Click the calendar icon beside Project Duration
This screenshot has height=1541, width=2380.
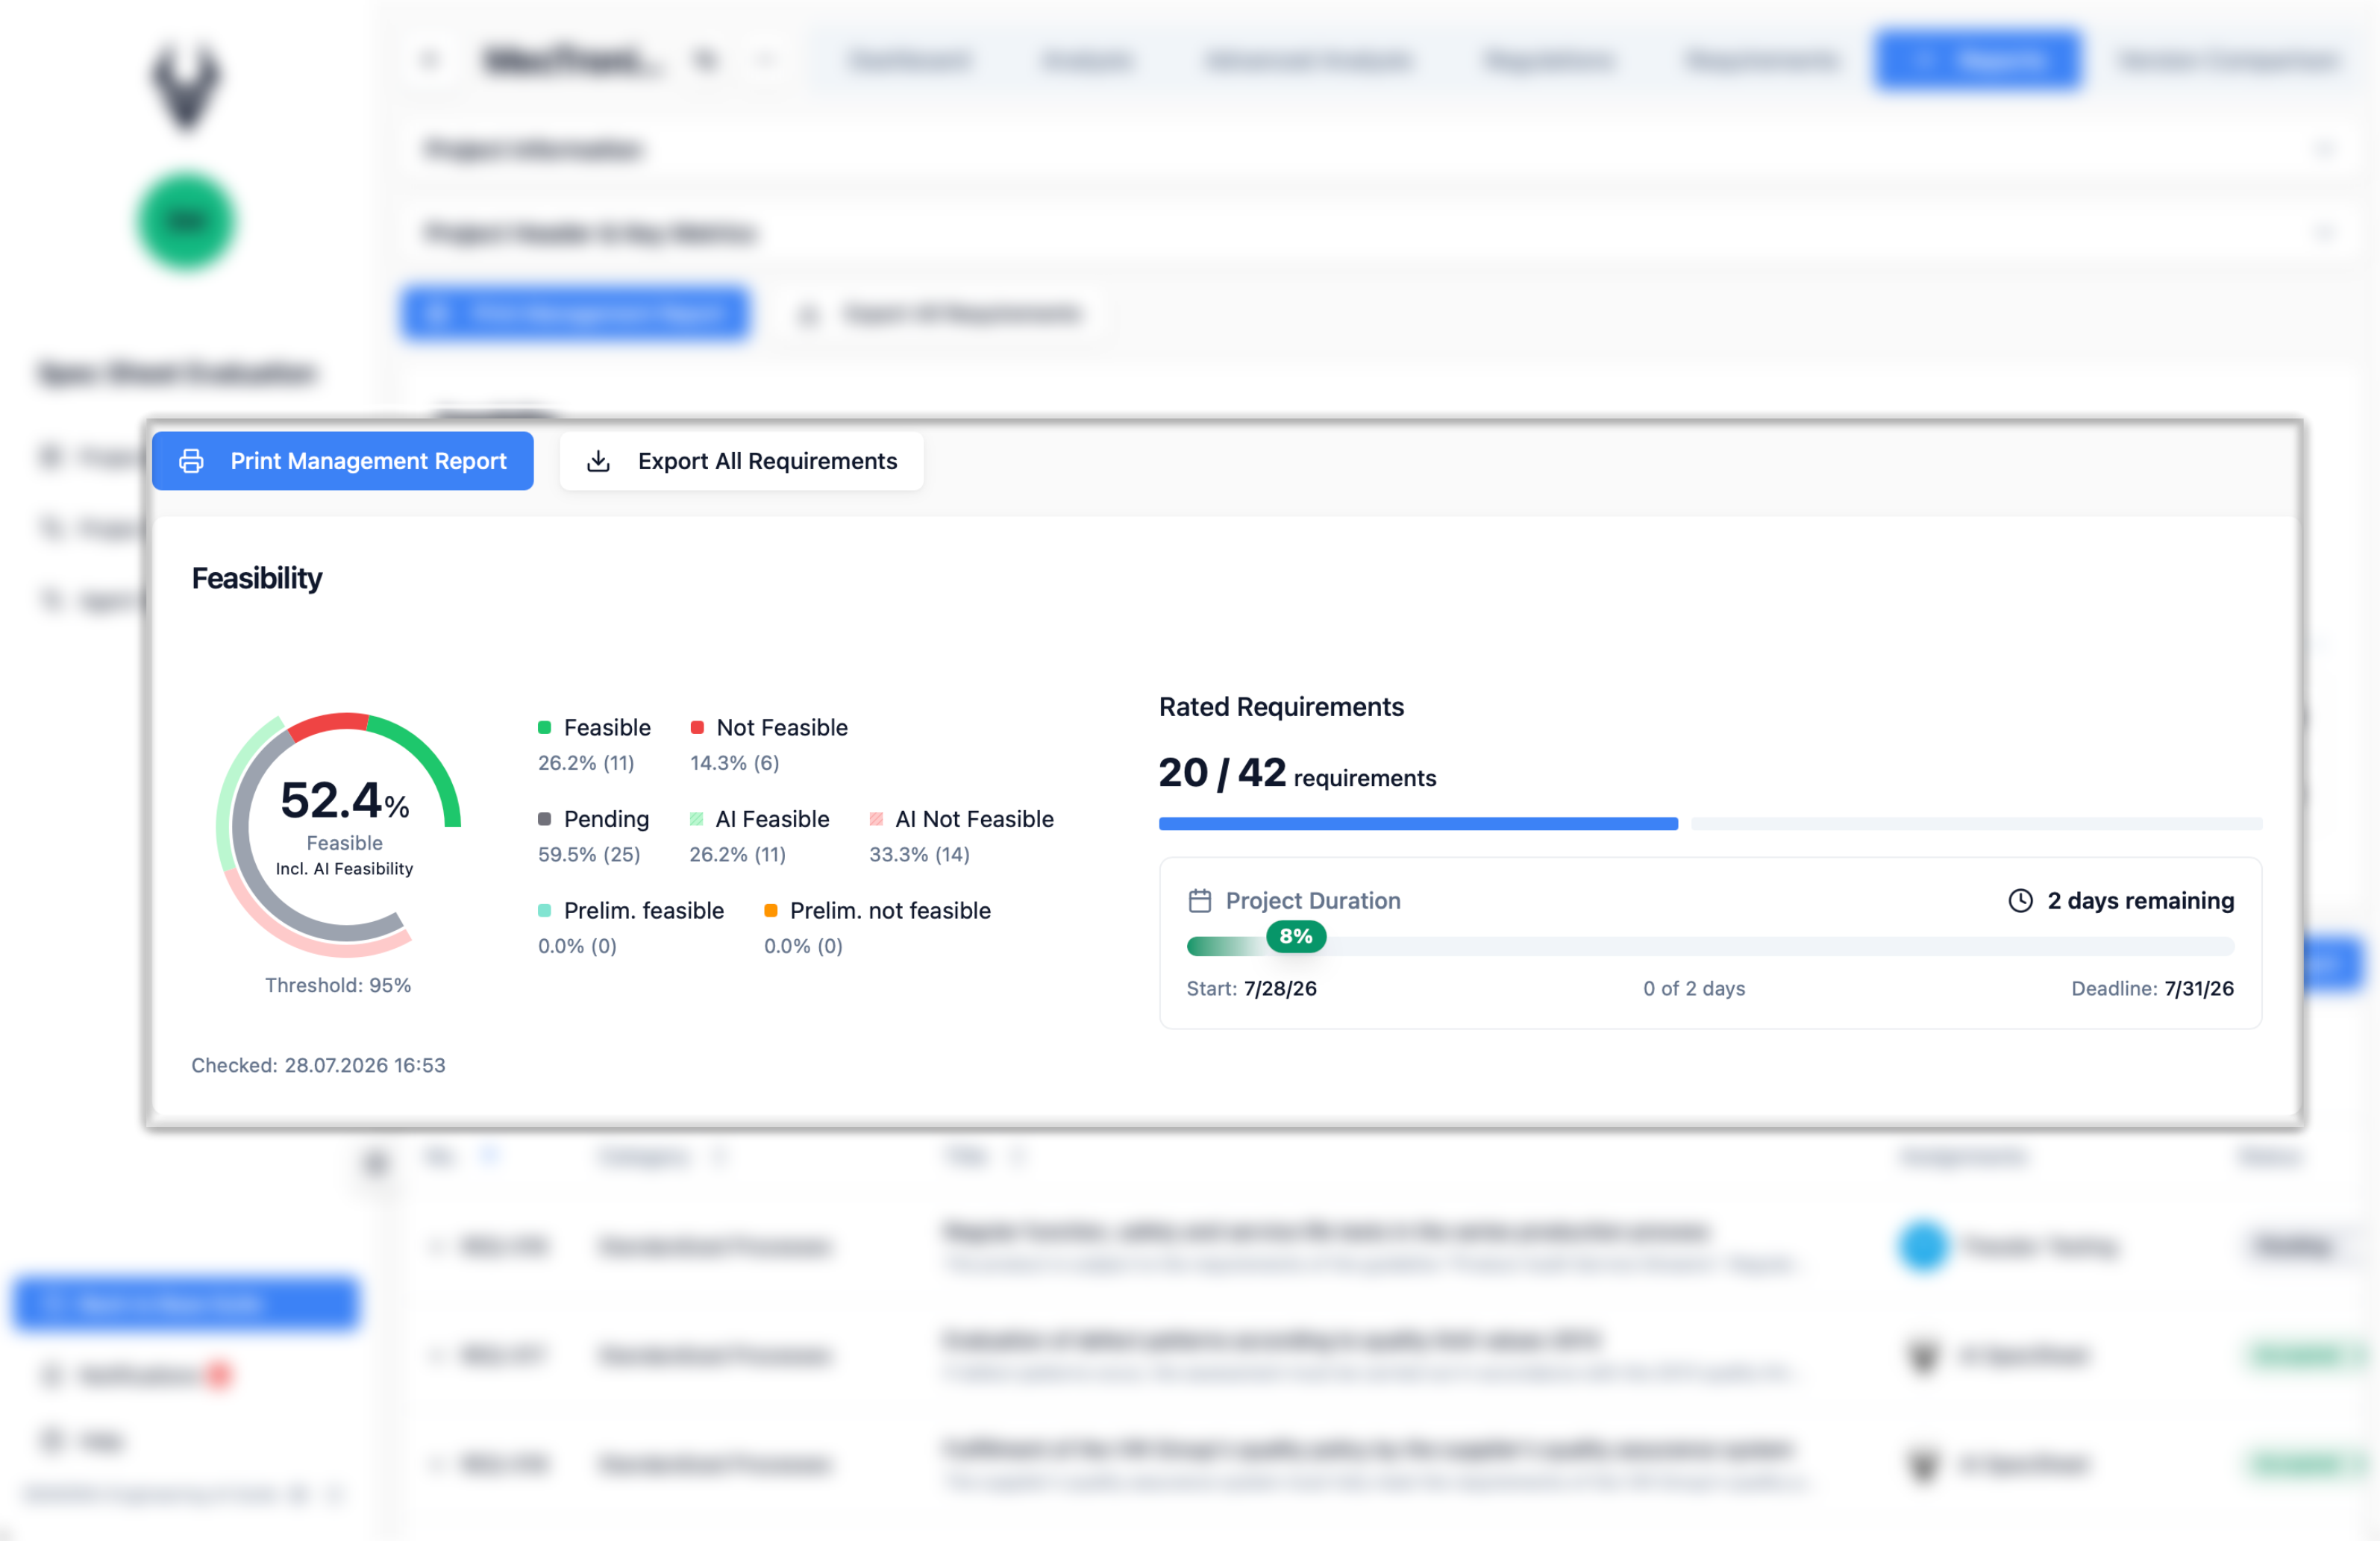pyautogui.click(x=1199, y=901)
